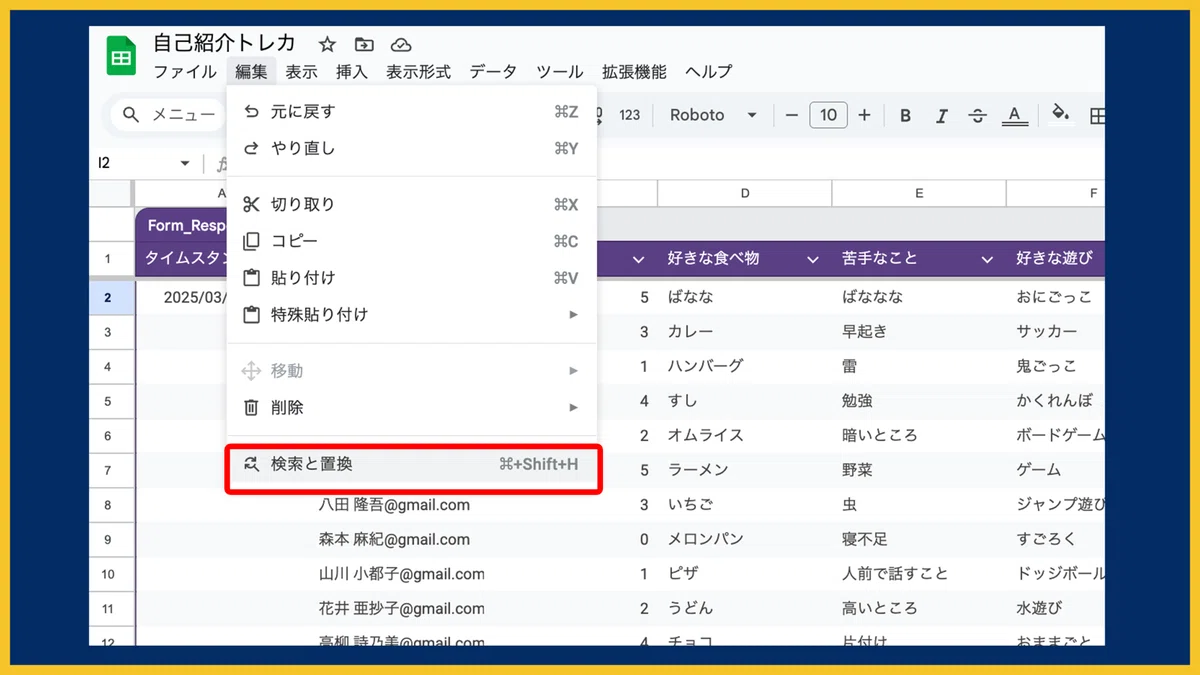Select 元に戻す in the edit menu
Viewport: 1200px width, 675px height.
[x=411, y=112]
